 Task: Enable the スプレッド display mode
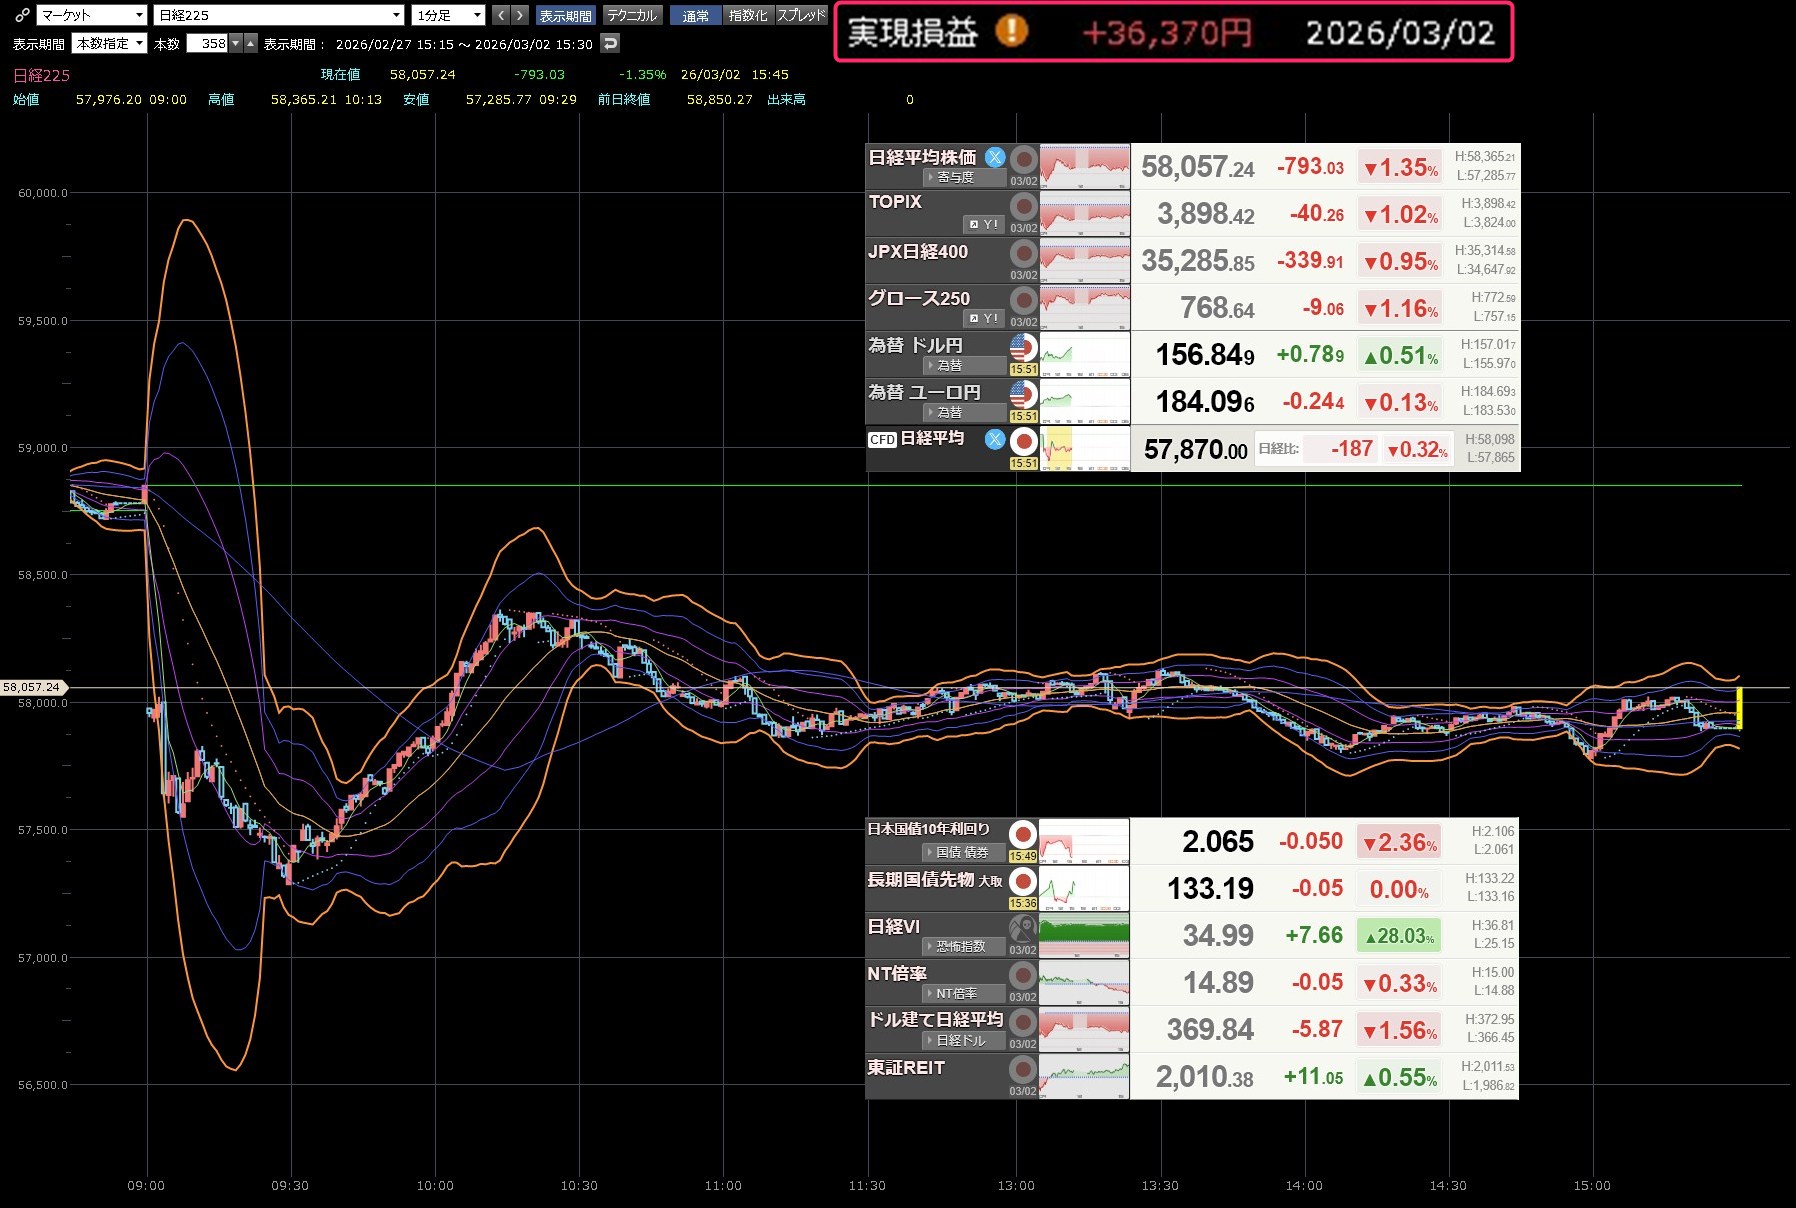point(802,15)
